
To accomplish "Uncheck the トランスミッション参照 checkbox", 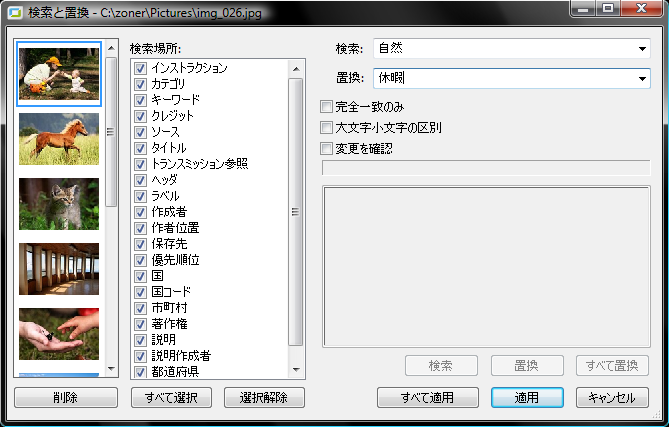I will coord(140,164).
